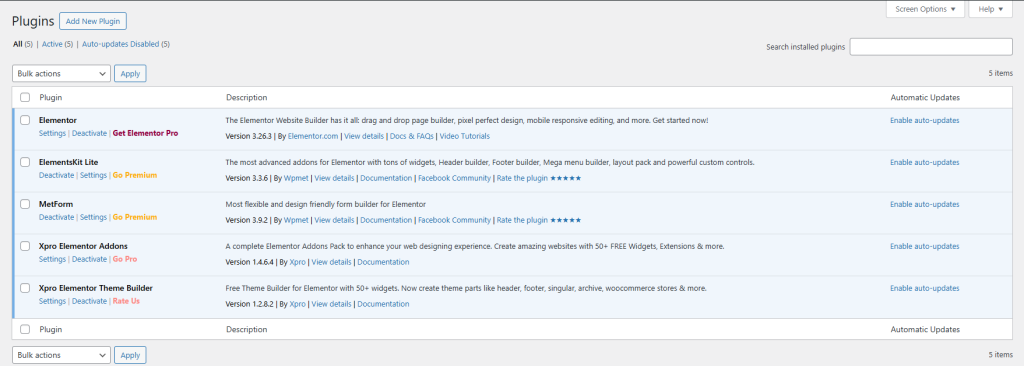This screenshot has height=366, width=1024.
Task: Enable auto-updates for MetForm
Action: pos(924,204)
